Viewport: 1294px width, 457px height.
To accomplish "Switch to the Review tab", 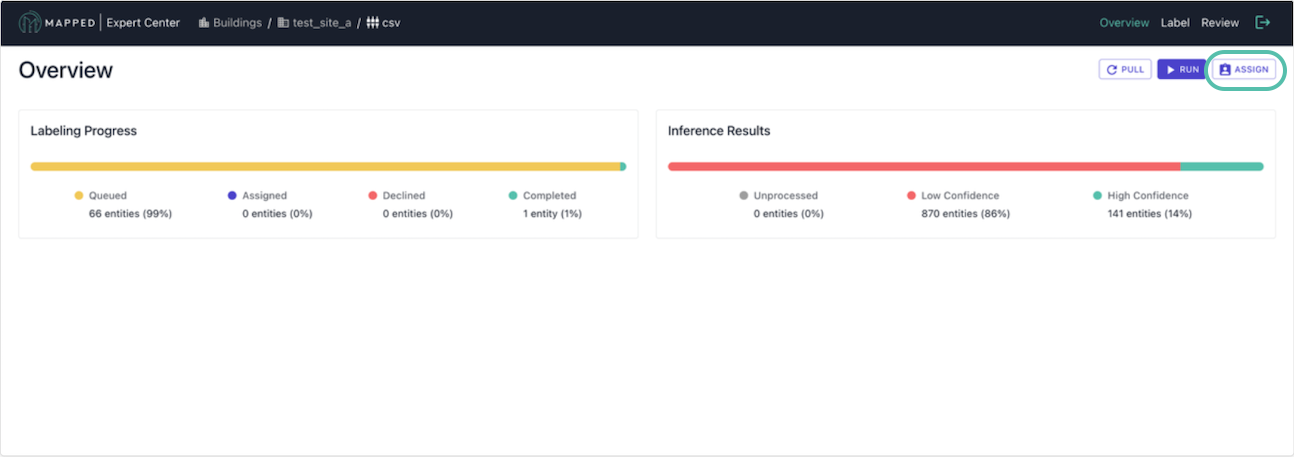I will pyautogui.click(x=1220, y=22).
